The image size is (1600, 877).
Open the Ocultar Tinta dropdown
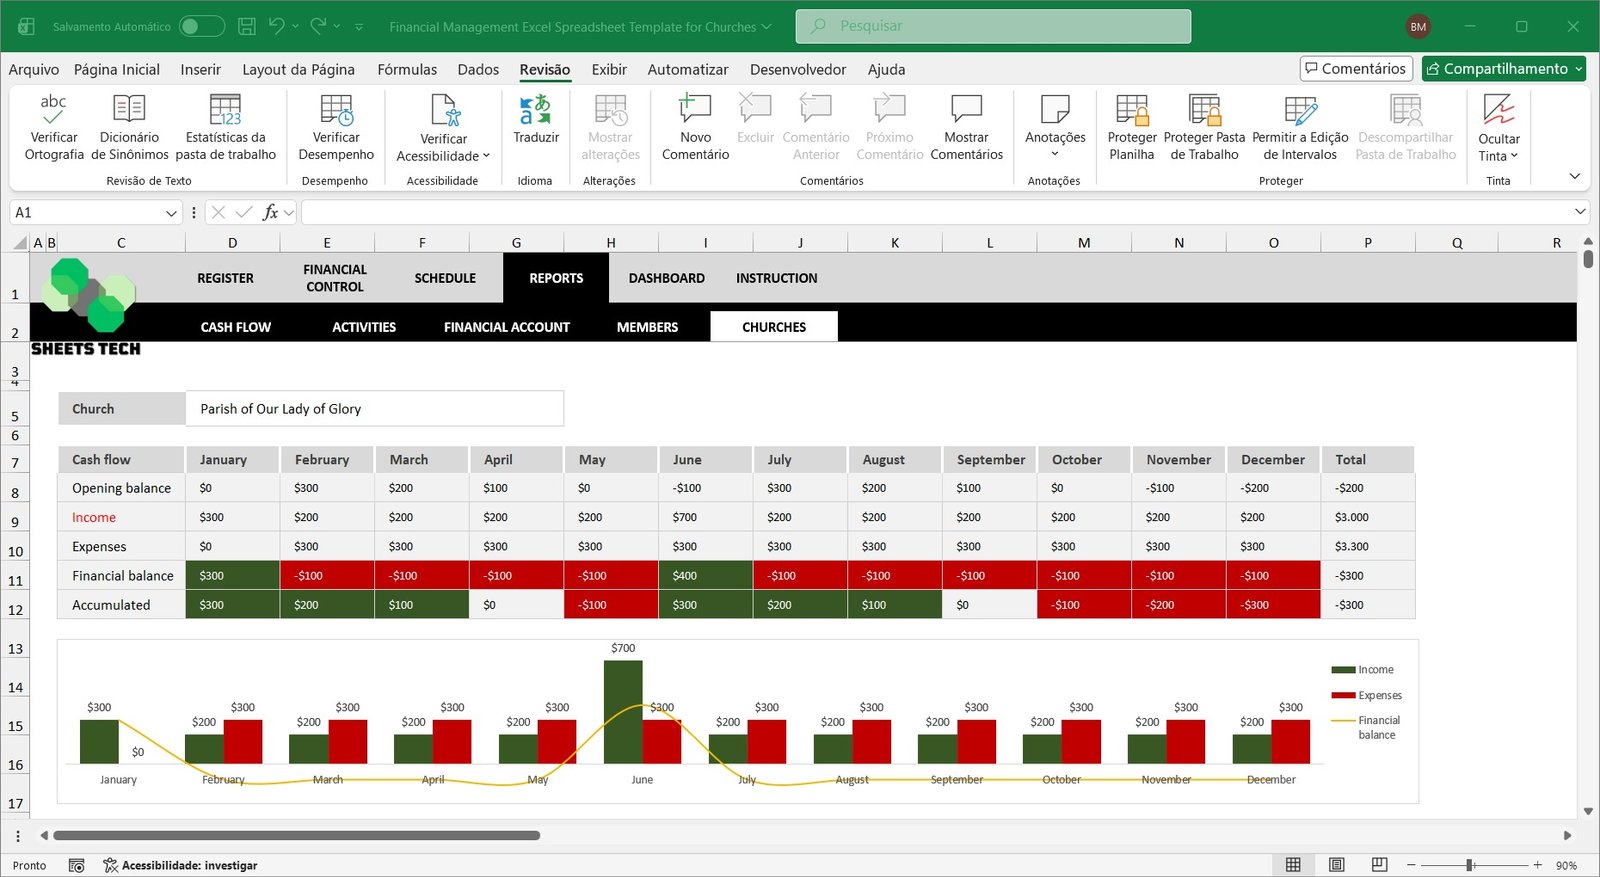click(x=1498, y=155)
